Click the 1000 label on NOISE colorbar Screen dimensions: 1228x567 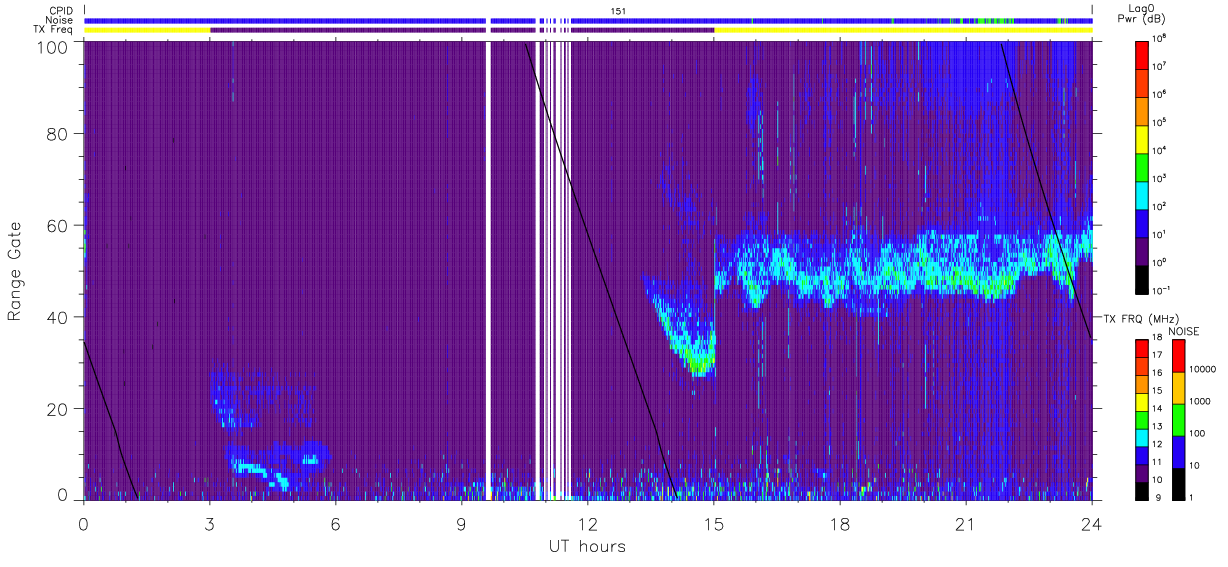[1201, 402]
